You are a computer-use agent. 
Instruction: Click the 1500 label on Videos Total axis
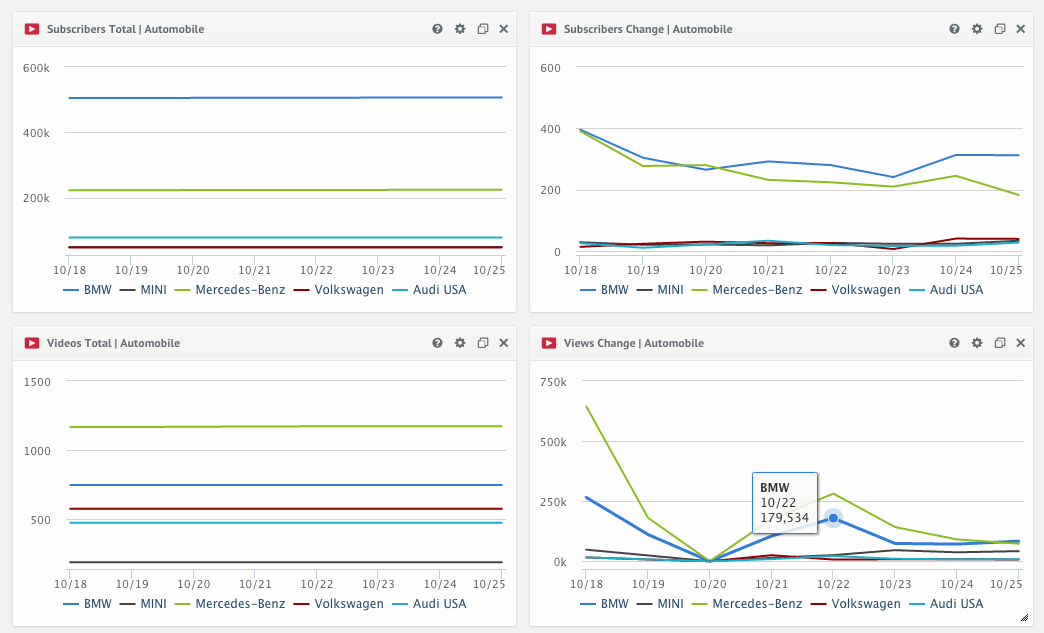click(37, 382)
